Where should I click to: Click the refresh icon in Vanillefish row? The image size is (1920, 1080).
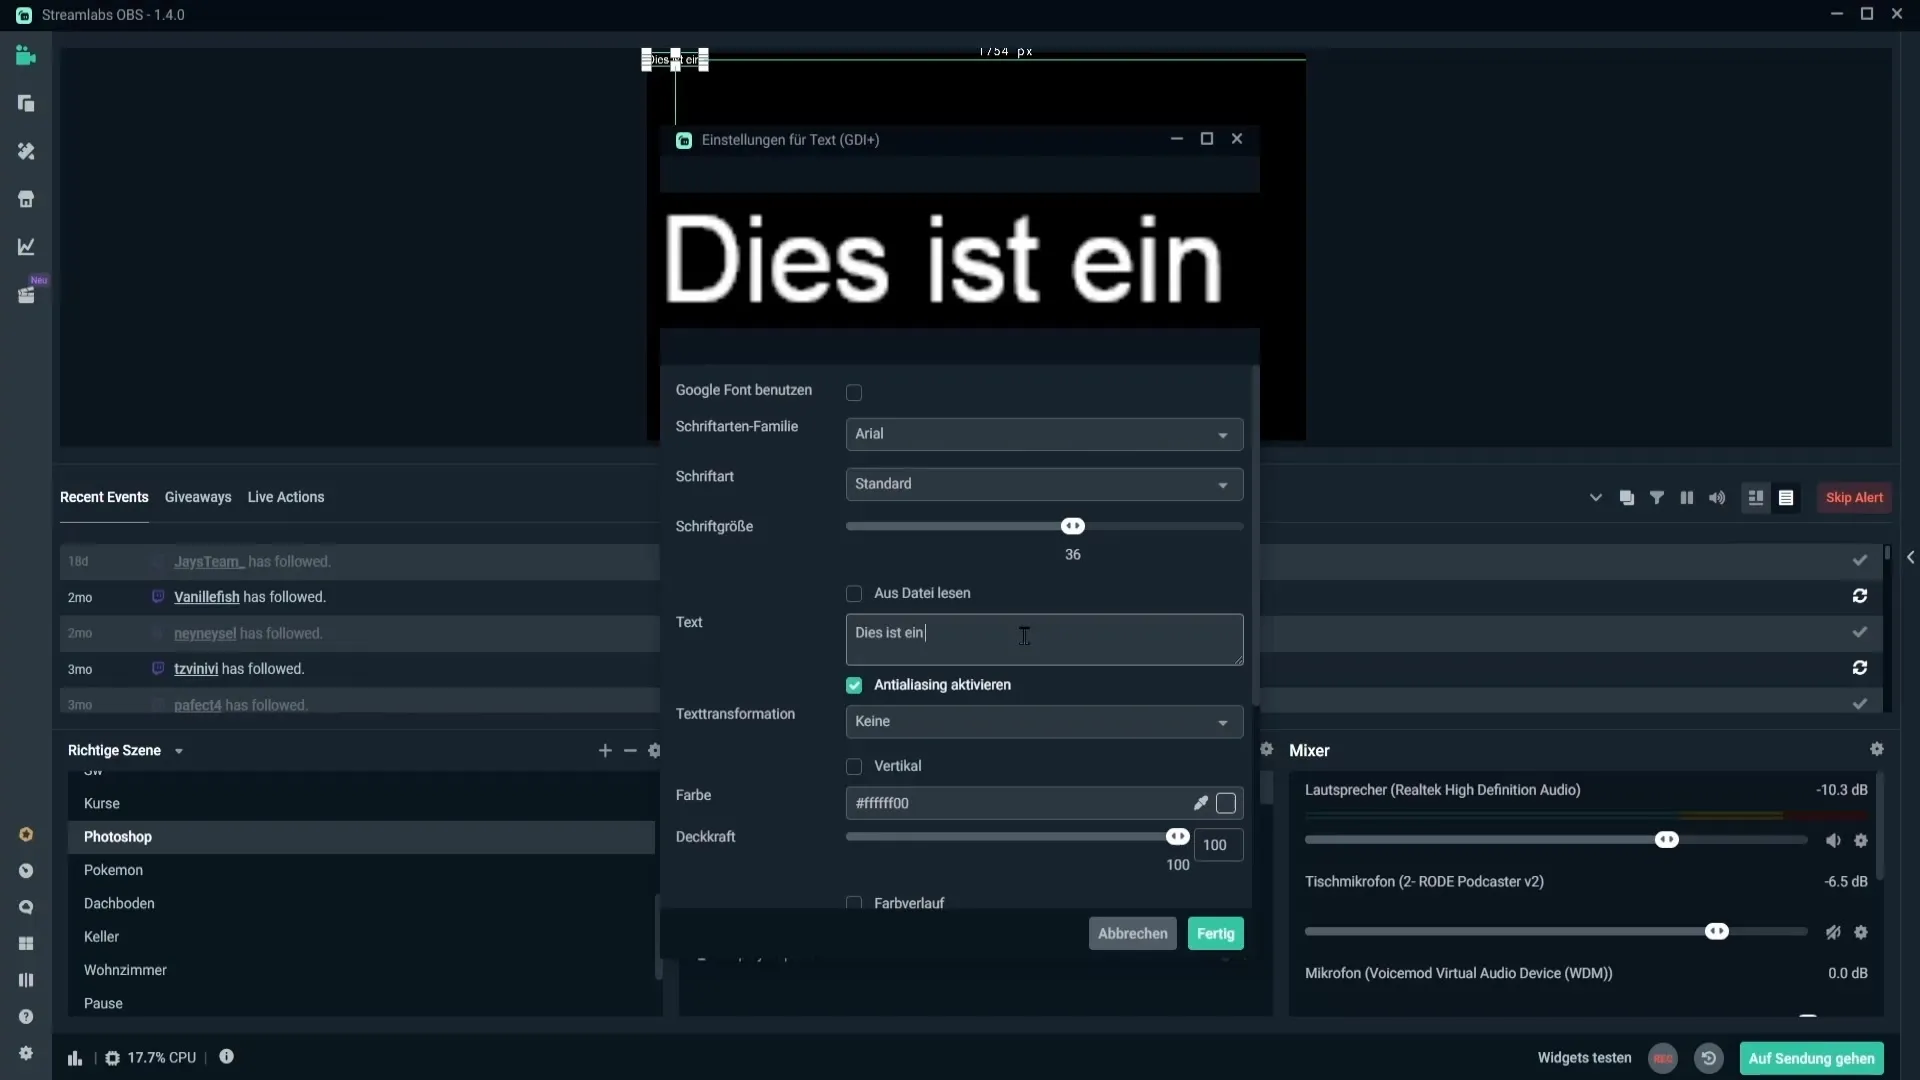click(1860, 596)
